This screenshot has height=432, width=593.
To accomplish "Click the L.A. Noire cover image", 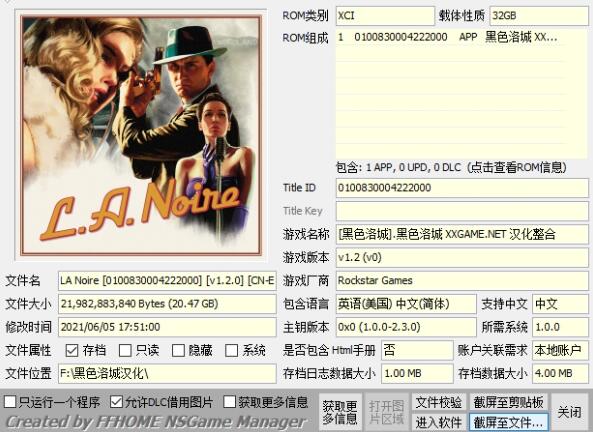I will [x=141, y=135].
